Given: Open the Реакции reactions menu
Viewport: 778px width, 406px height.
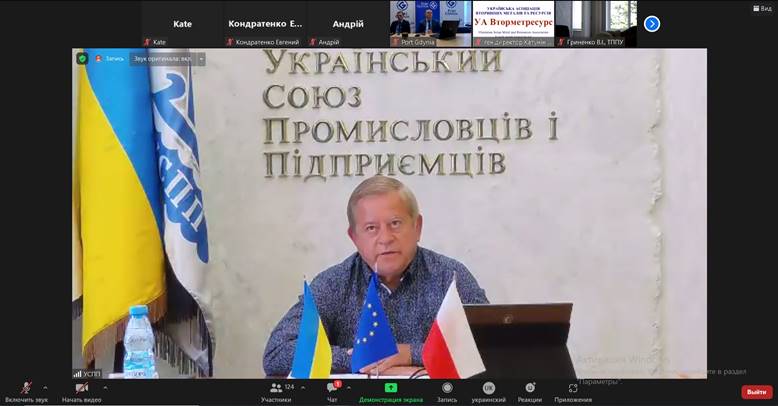Looking at the screenshot, I should click(x=530, y=388).
